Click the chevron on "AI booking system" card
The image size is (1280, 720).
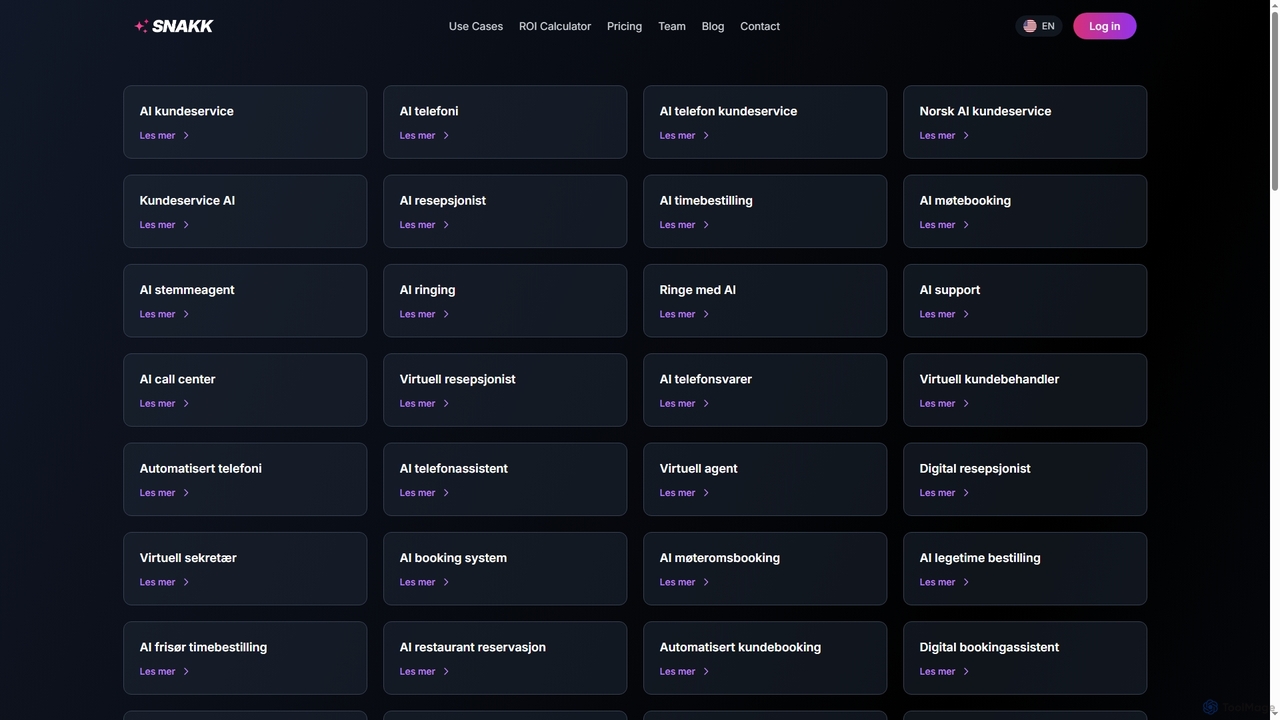[x=446, y=582]
